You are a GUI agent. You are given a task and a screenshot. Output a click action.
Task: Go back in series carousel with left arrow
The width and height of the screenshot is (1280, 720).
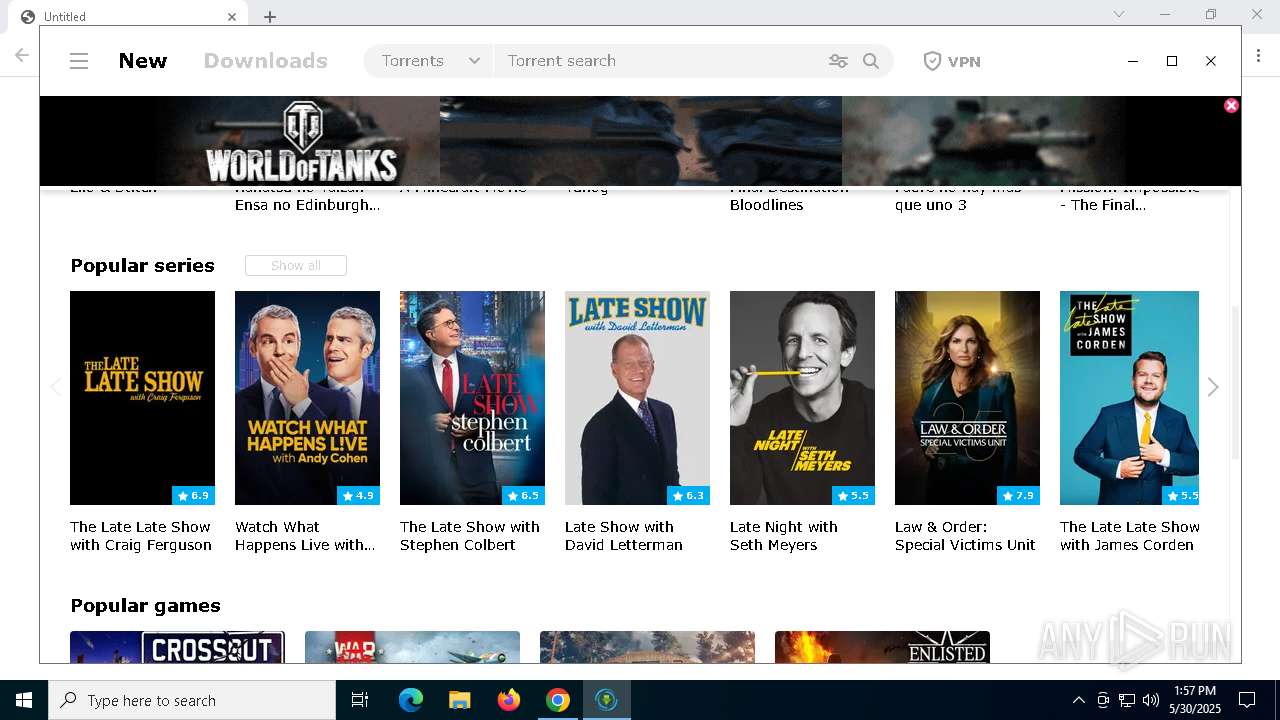pos(56,387)
